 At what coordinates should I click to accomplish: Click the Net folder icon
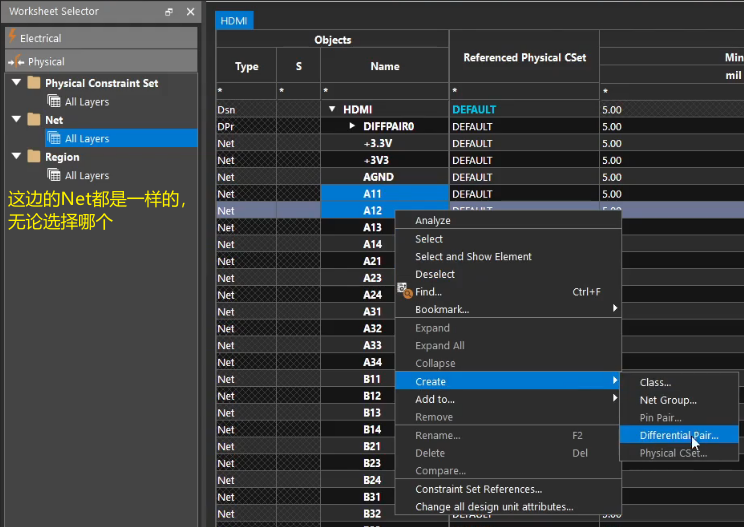[34, 120]
